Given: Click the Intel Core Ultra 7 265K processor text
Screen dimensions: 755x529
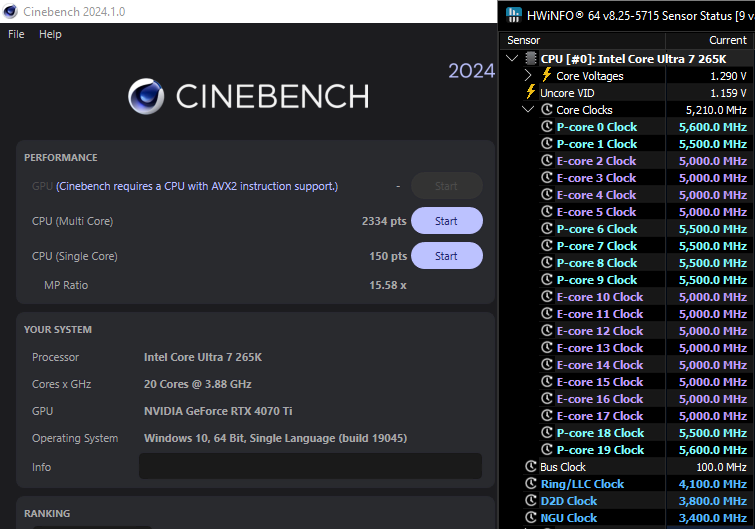Looking at the screenshot, I should [x=203, y=357].
